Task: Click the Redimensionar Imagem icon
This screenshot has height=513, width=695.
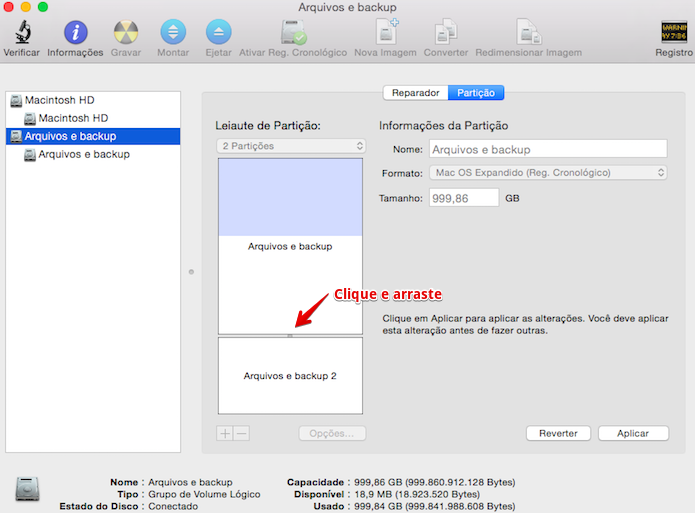Action: (528, 32)
